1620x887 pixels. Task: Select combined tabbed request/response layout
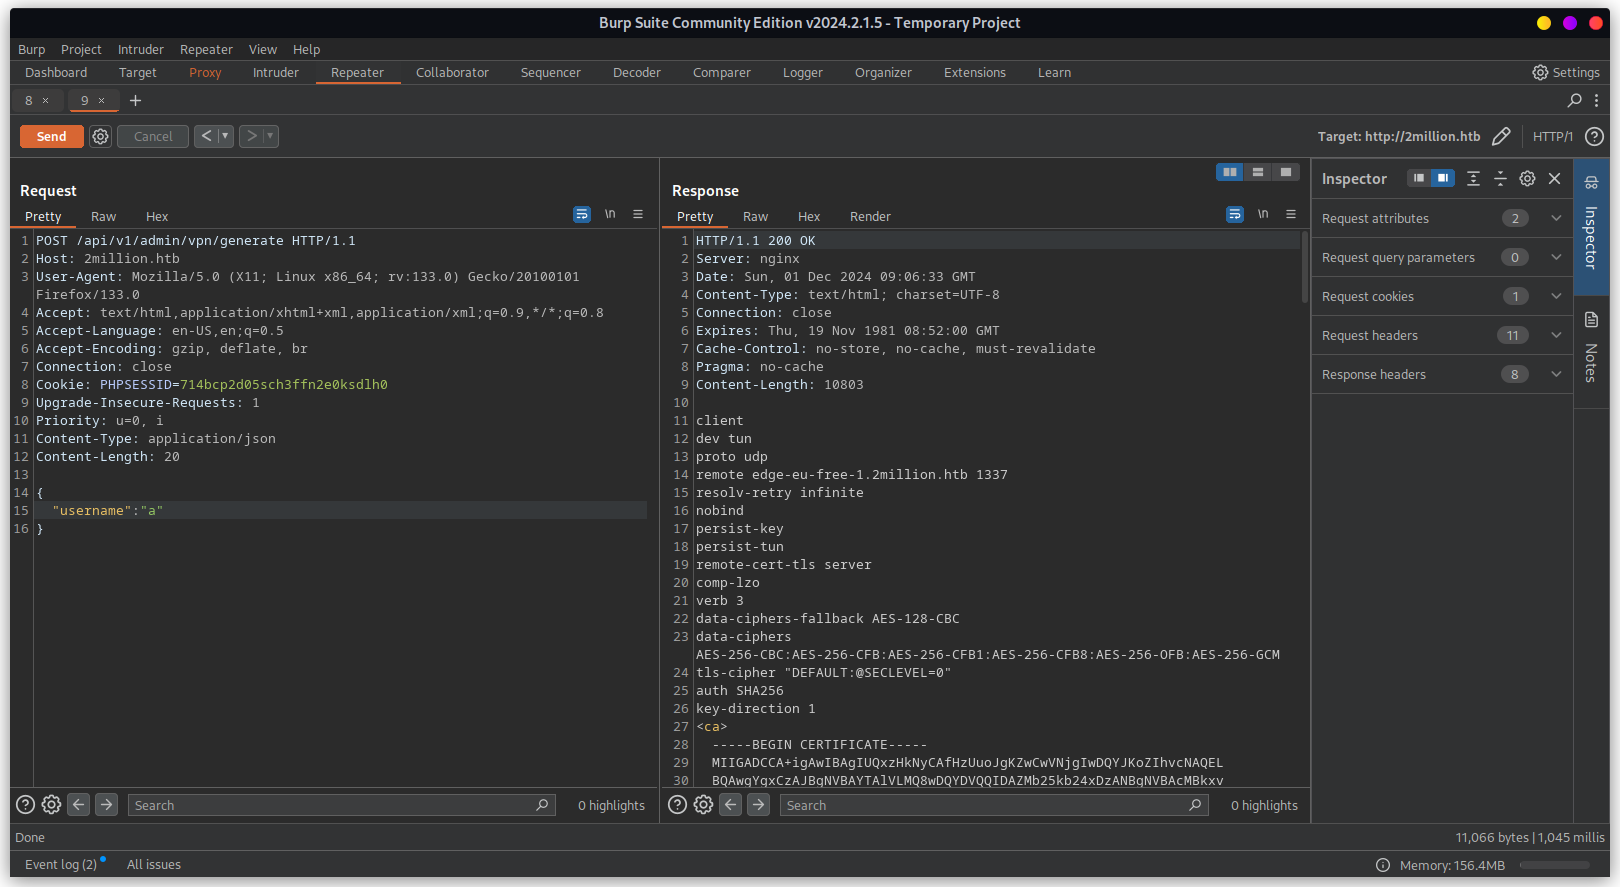(1286, 172)
